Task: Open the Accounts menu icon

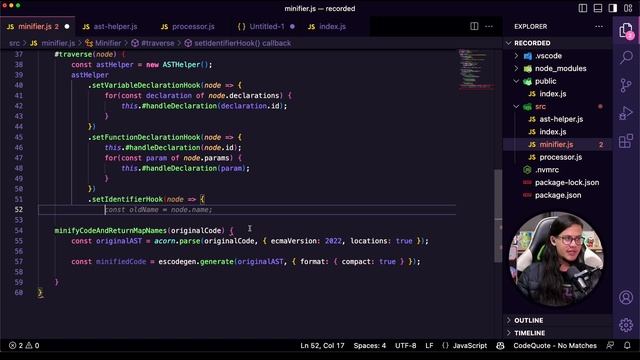Action: pos(626,297)
